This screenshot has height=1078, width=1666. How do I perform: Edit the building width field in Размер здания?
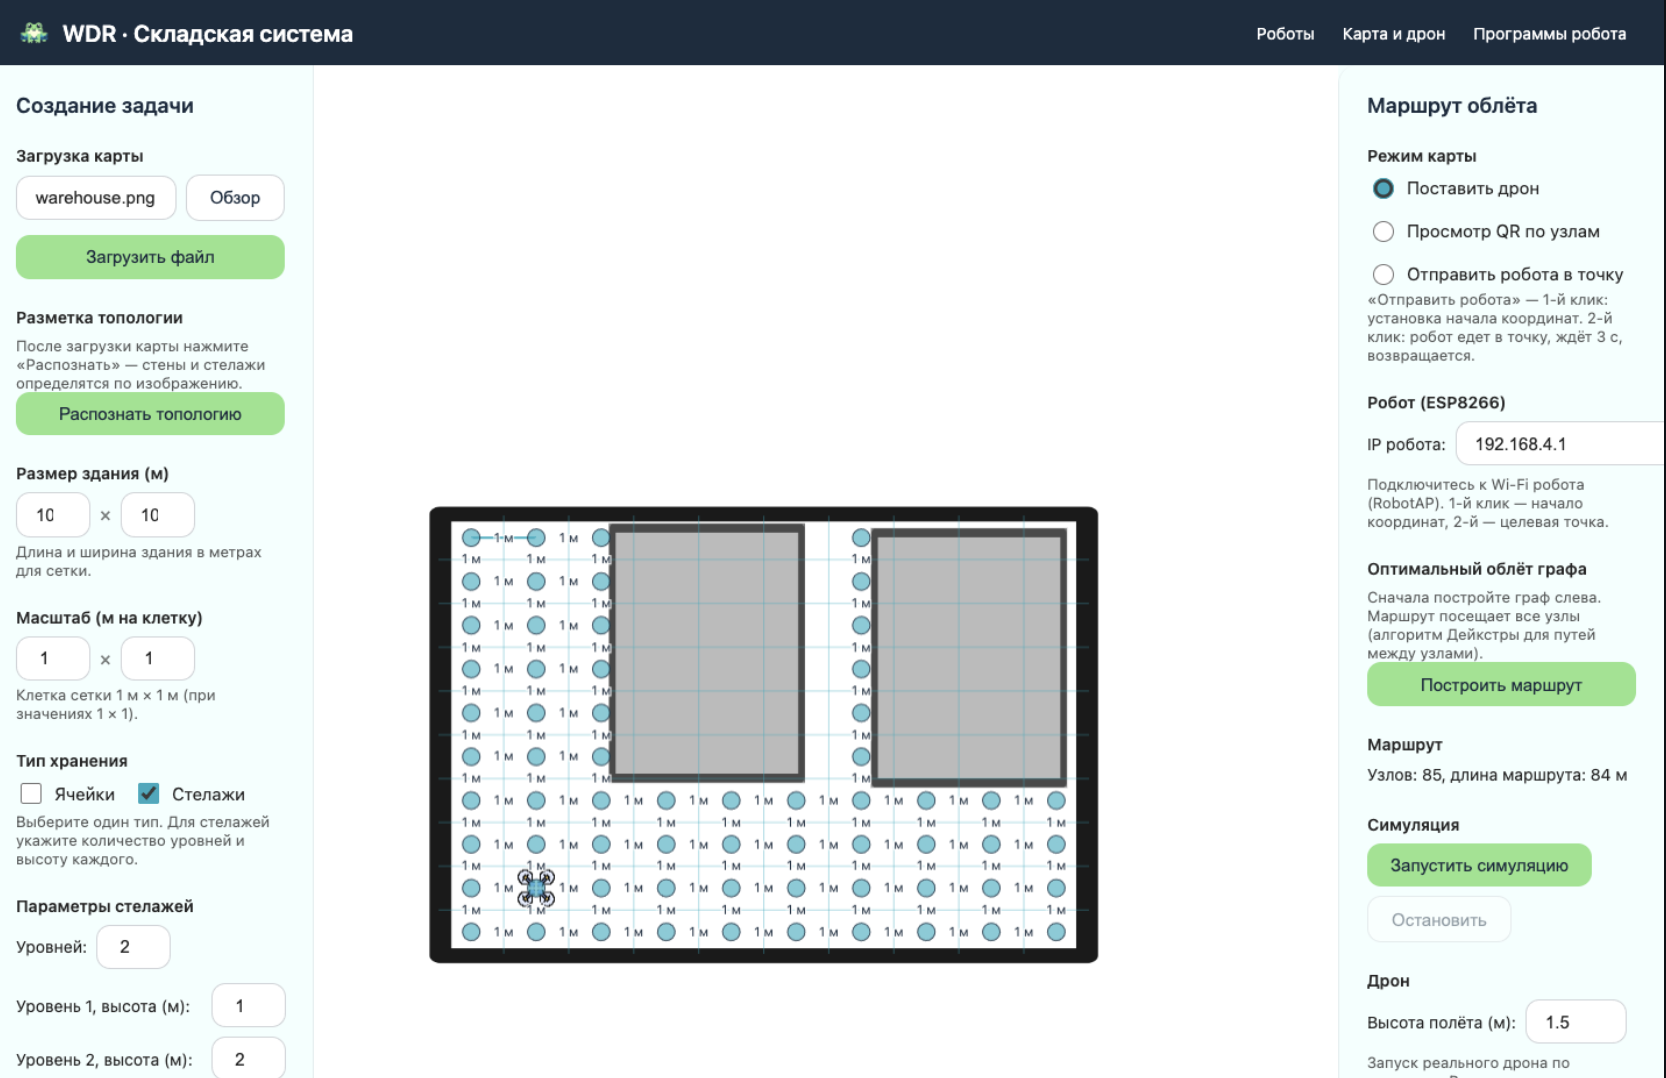point(158,515)
